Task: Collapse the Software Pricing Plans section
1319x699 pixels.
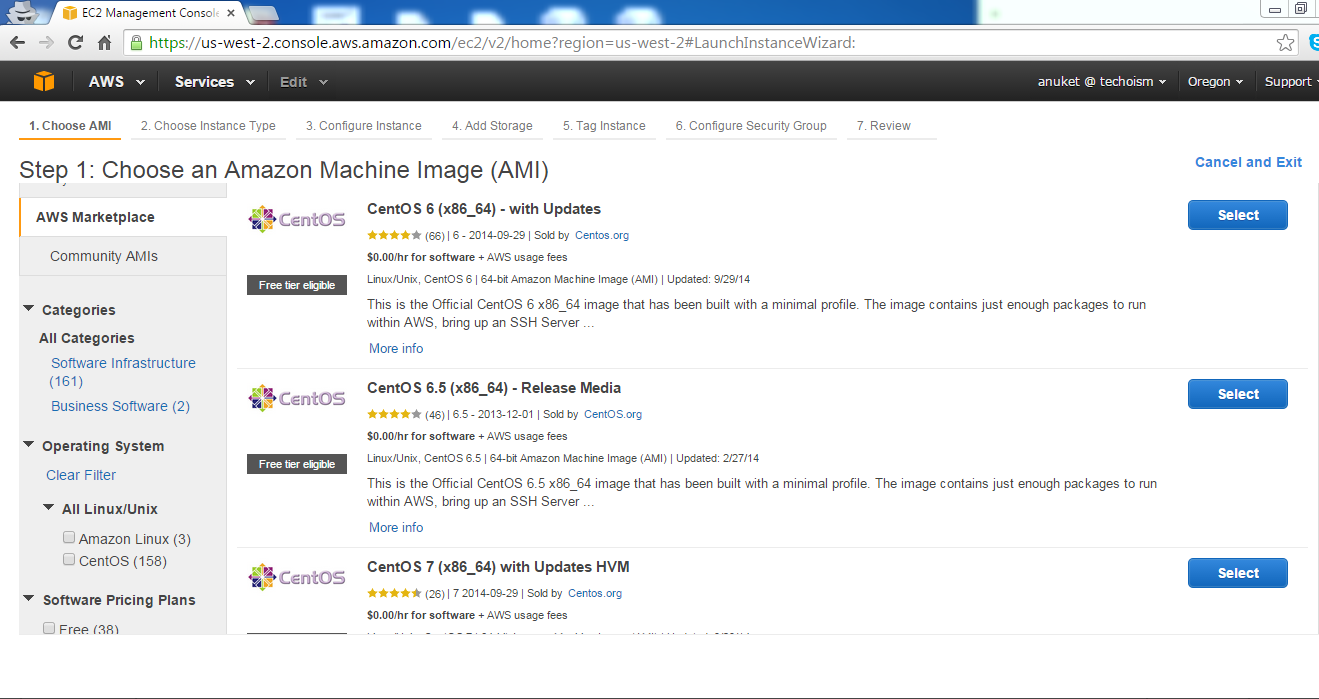Action: pos(29,599)
